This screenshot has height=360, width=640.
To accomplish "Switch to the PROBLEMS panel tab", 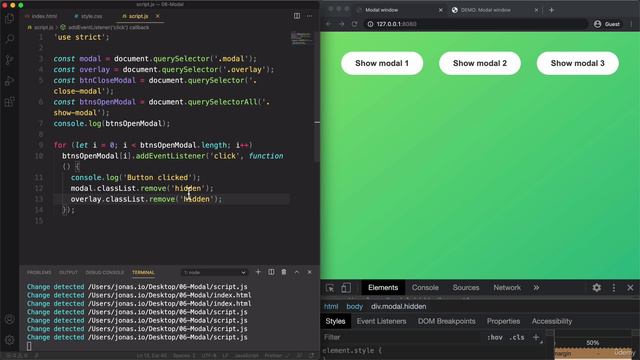I will (x=39, y=272).
